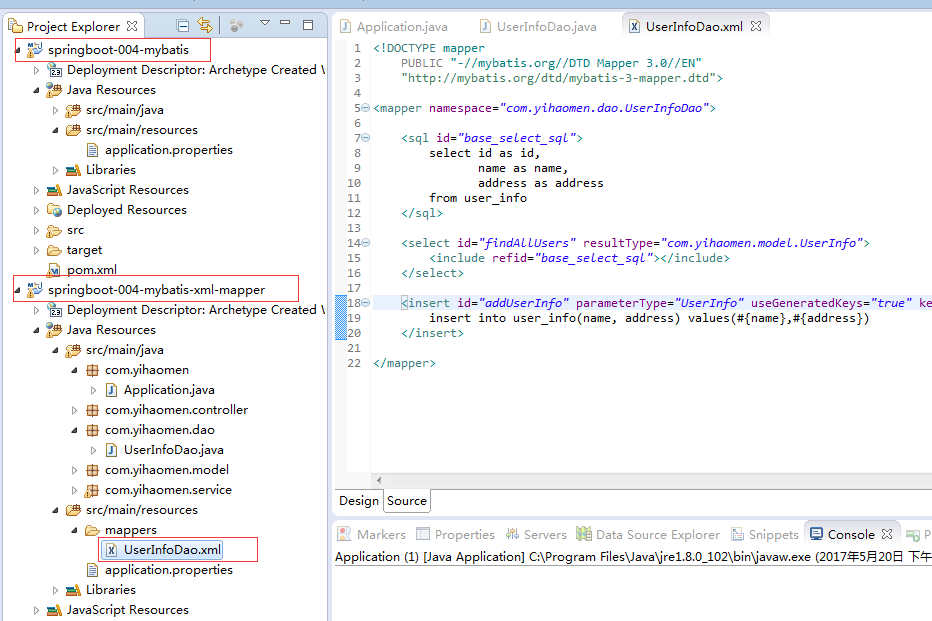
Task: Switch to Design view tab
Action: 358,501
